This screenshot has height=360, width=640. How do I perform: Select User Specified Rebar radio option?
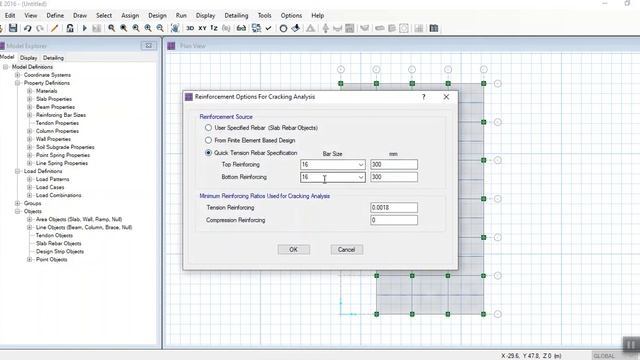[209, 128]
